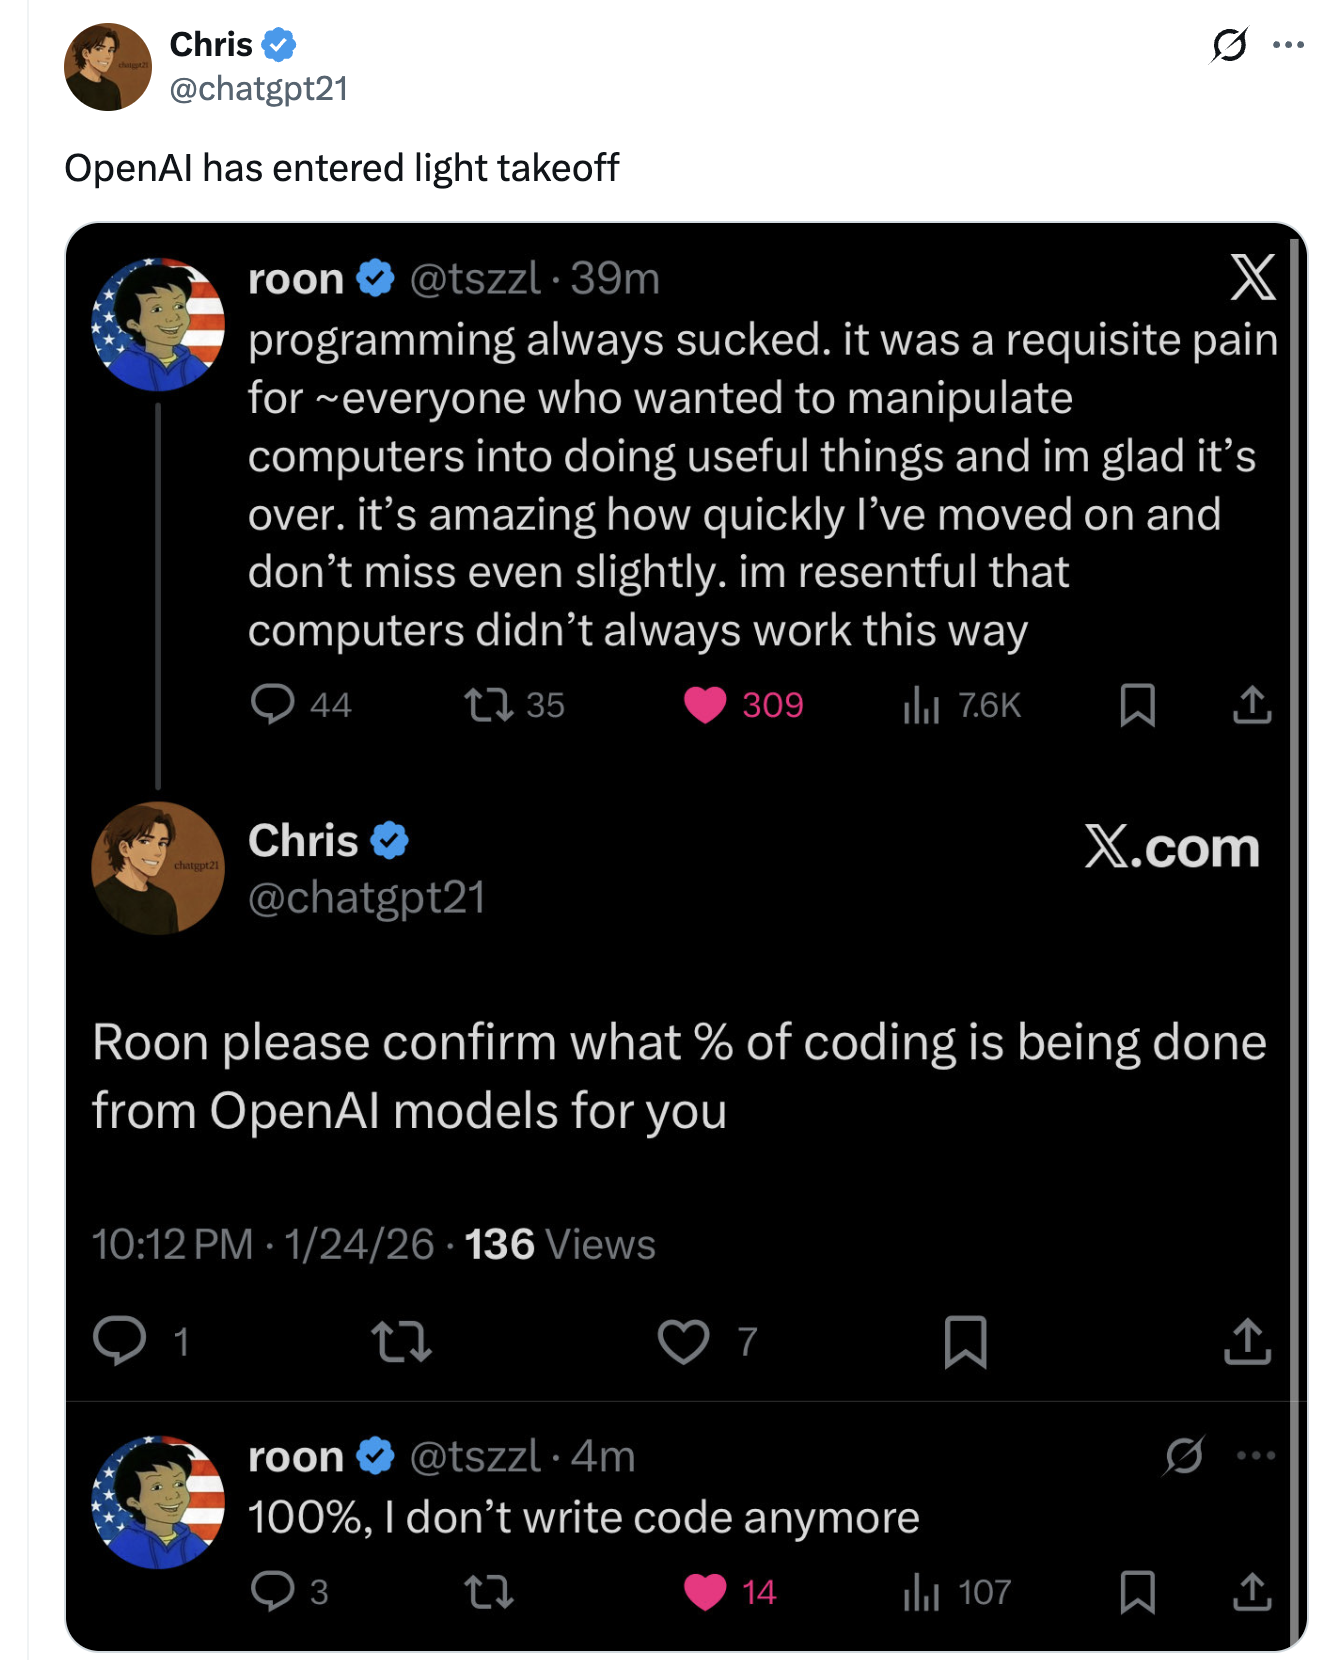The width and height of the screenshot is (1340, 1660).
Task: Share Chris's 'Roon please confirm' tweet
Action: pyautogui.click(x=1247, y=1341)
